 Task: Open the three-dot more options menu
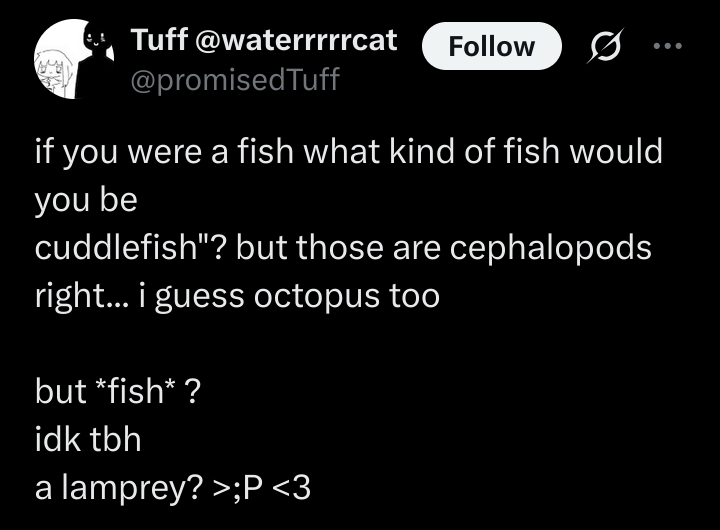[x=668, y=45]
